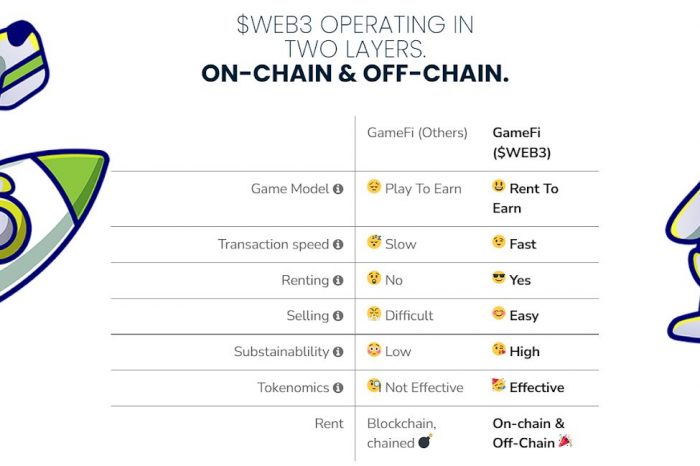Click the info icon beside Selling

coord(338,316)
